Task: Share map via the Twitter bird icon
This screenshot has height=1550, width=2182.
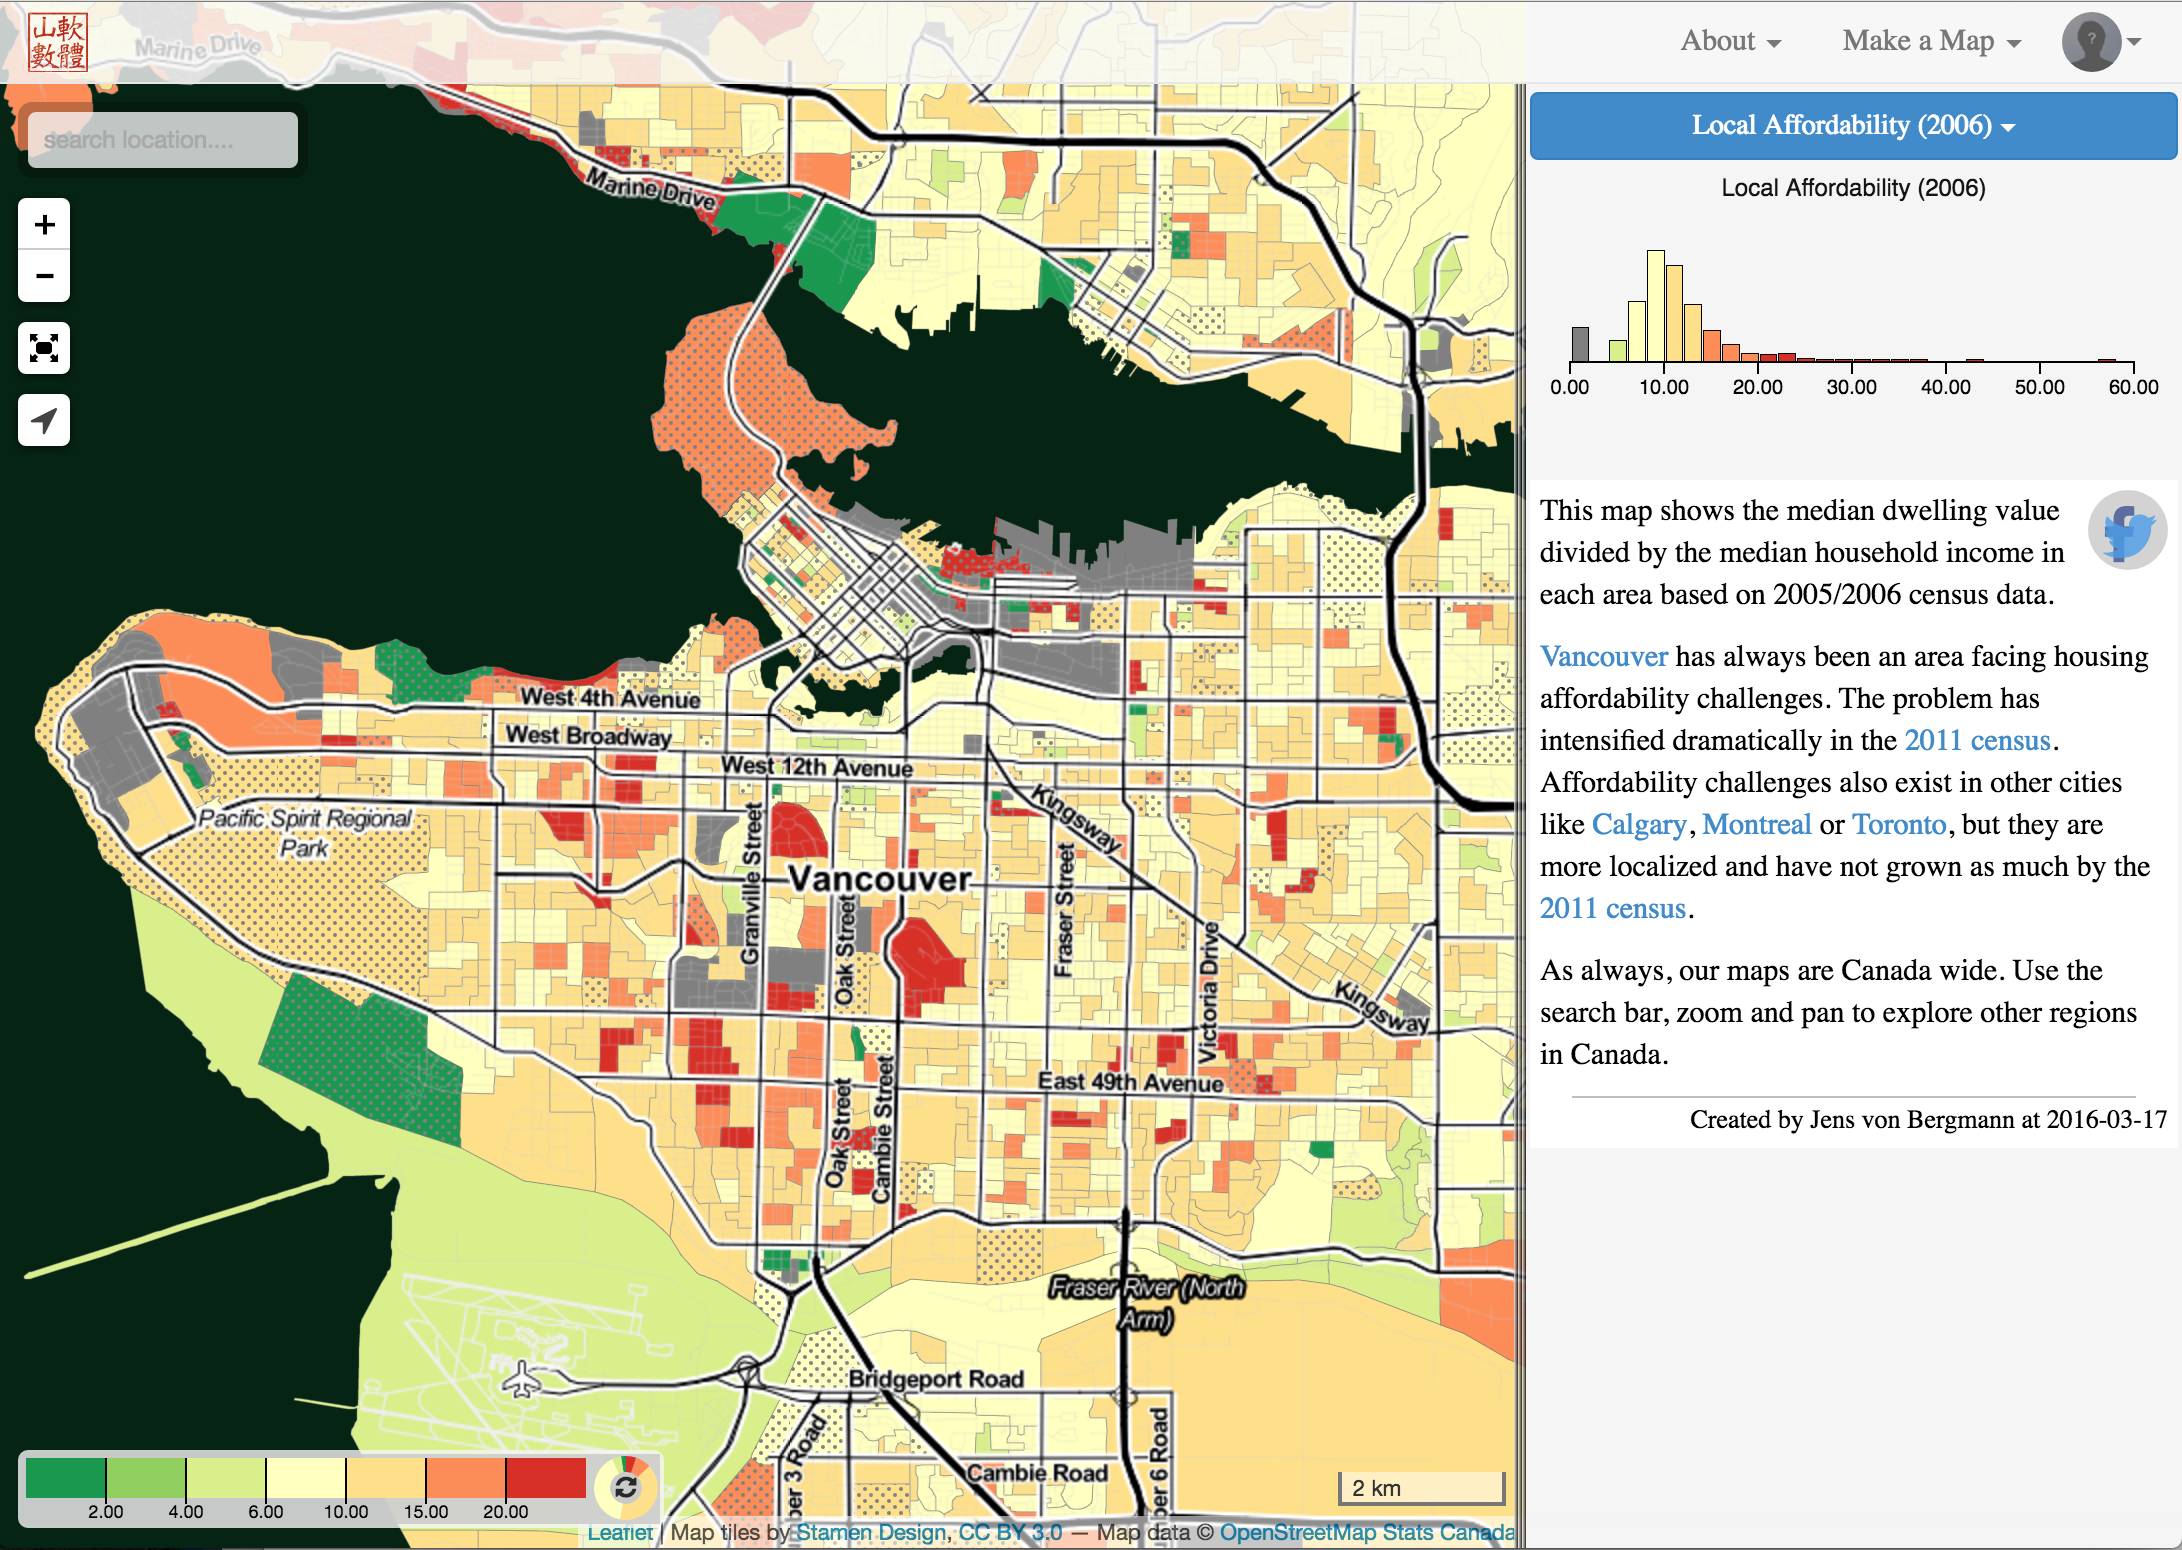Action: 2127,530
